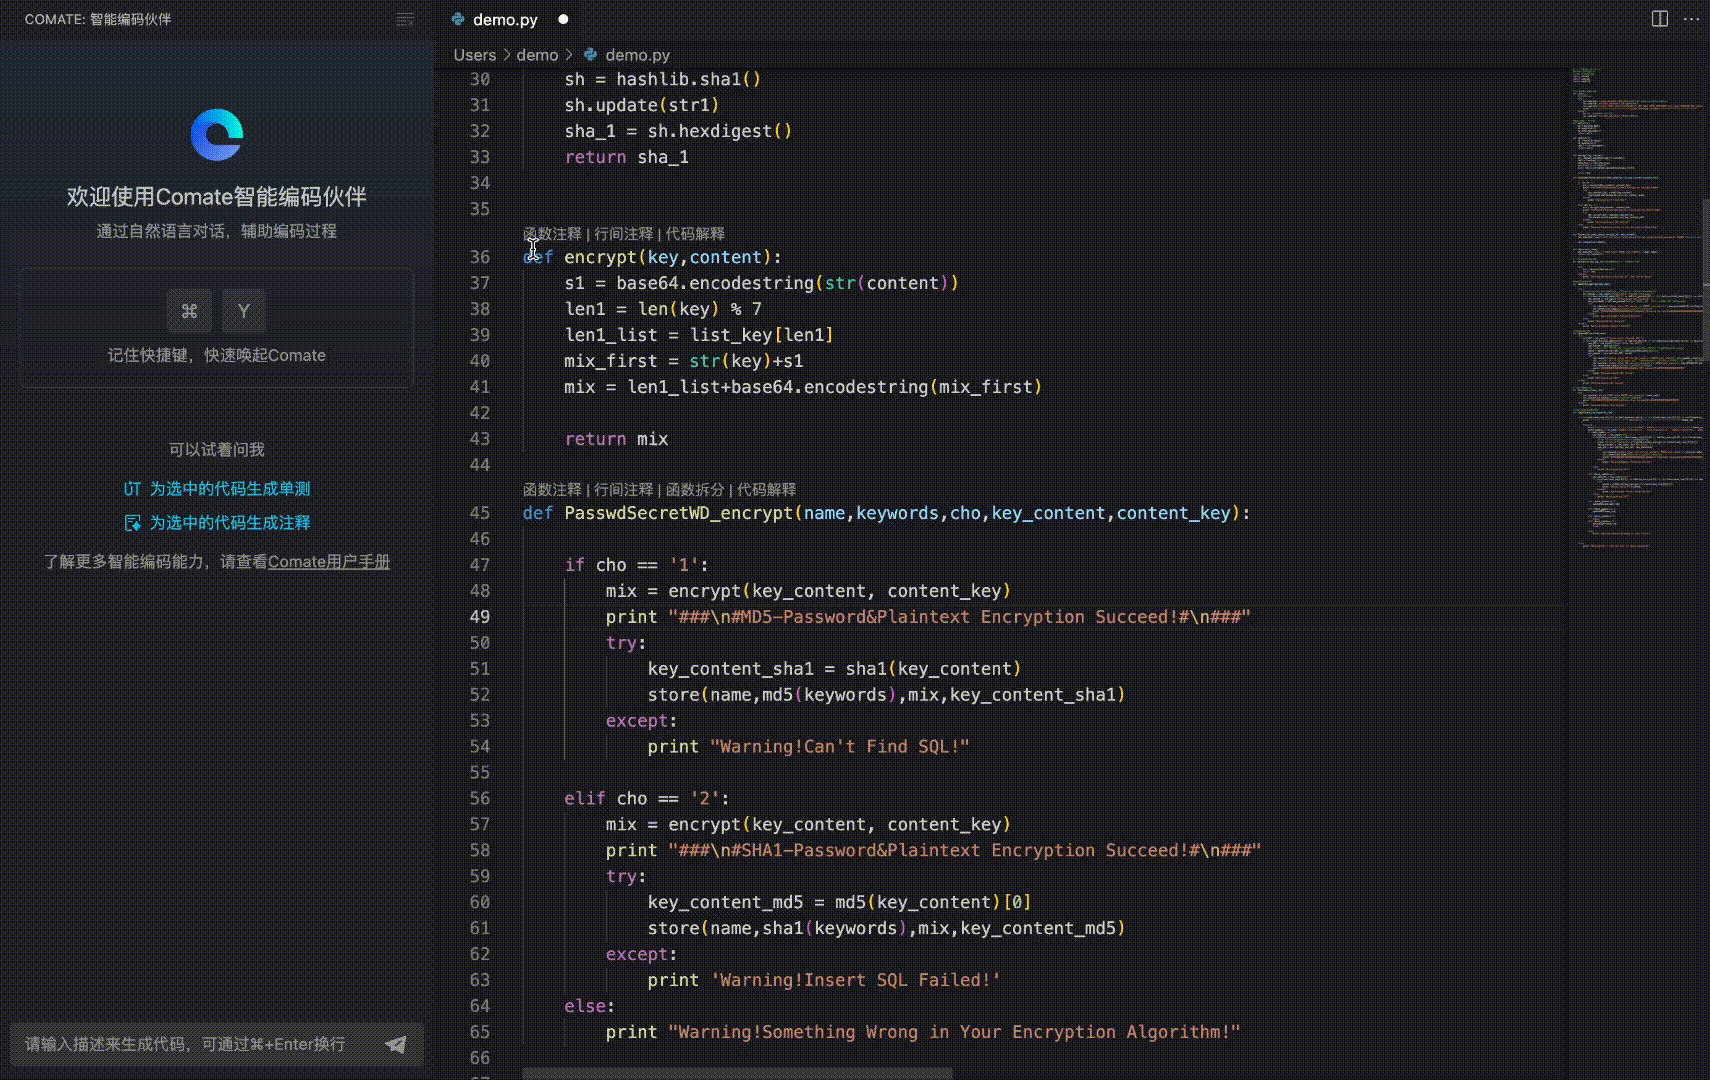Click on 'sh.update(str1)' line
Viewport: 1710px width, 1080px height.
tap(642, 105)
